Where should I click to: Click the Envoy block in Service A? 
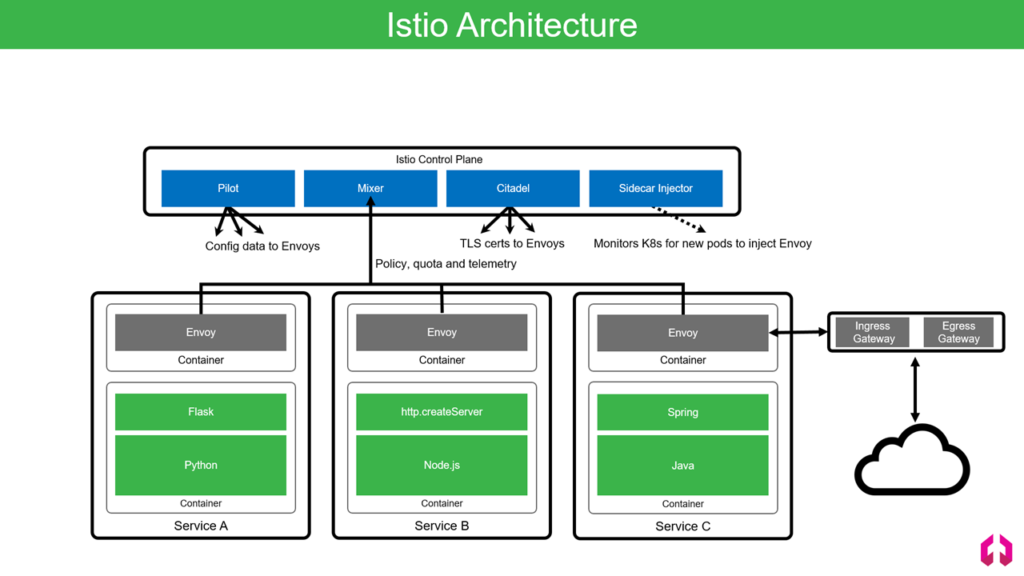(x=200, y=332)
